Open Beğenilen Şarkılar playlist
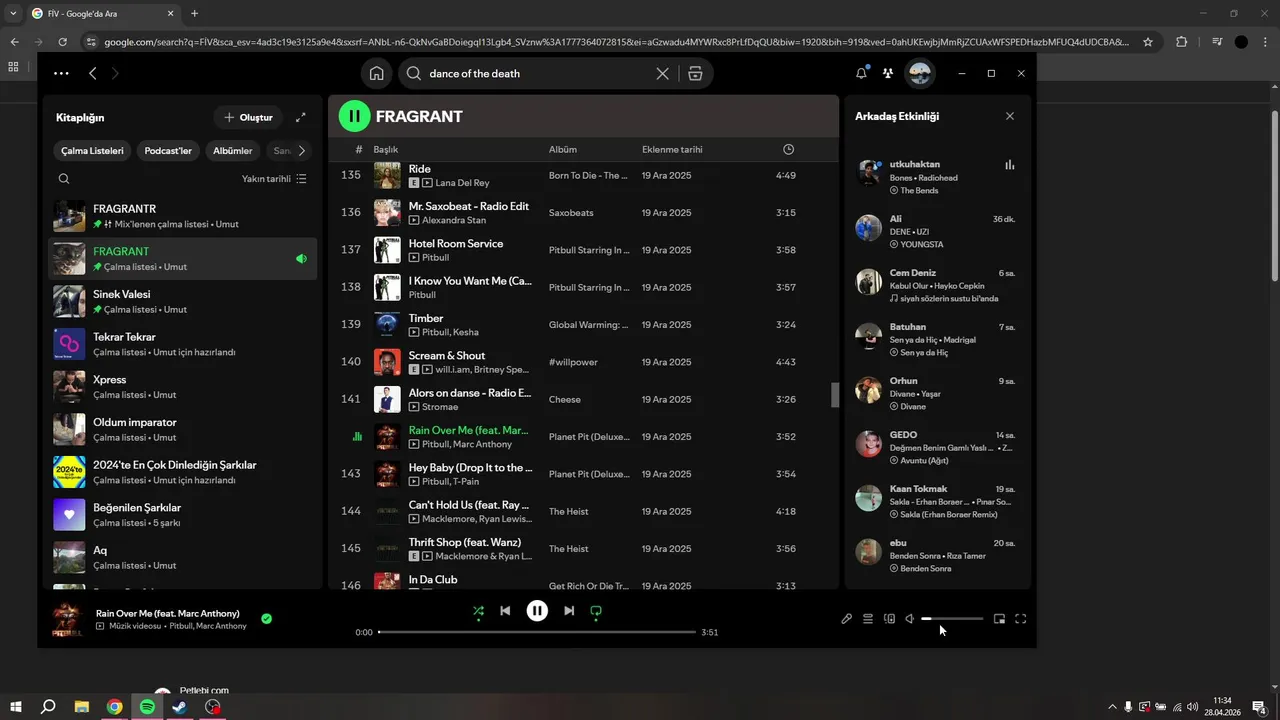Screen dimensions: 1280x720 [183, 515]
